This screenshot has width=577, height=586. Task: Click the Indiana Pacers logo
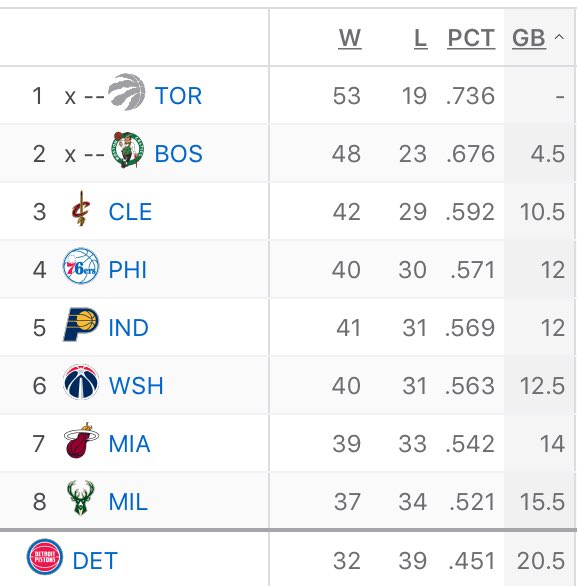(x=81, y=324)
